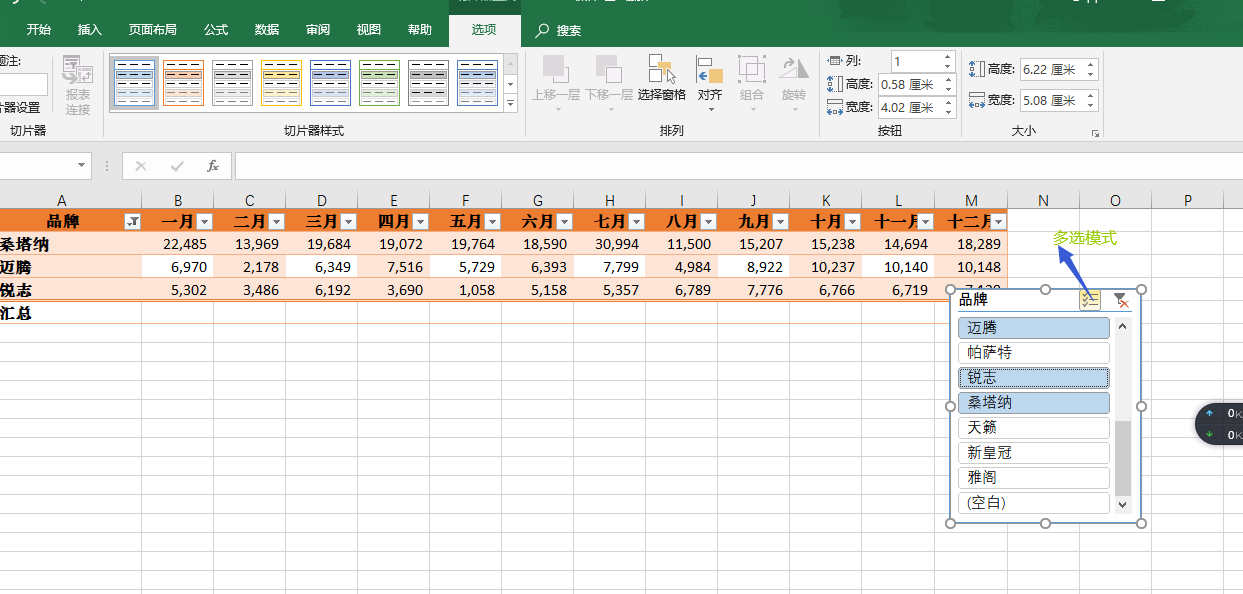Screen dimensions: 1243x594
Task: Apply the gray slicer style third in gallery
Action: [x=232, y=82]
